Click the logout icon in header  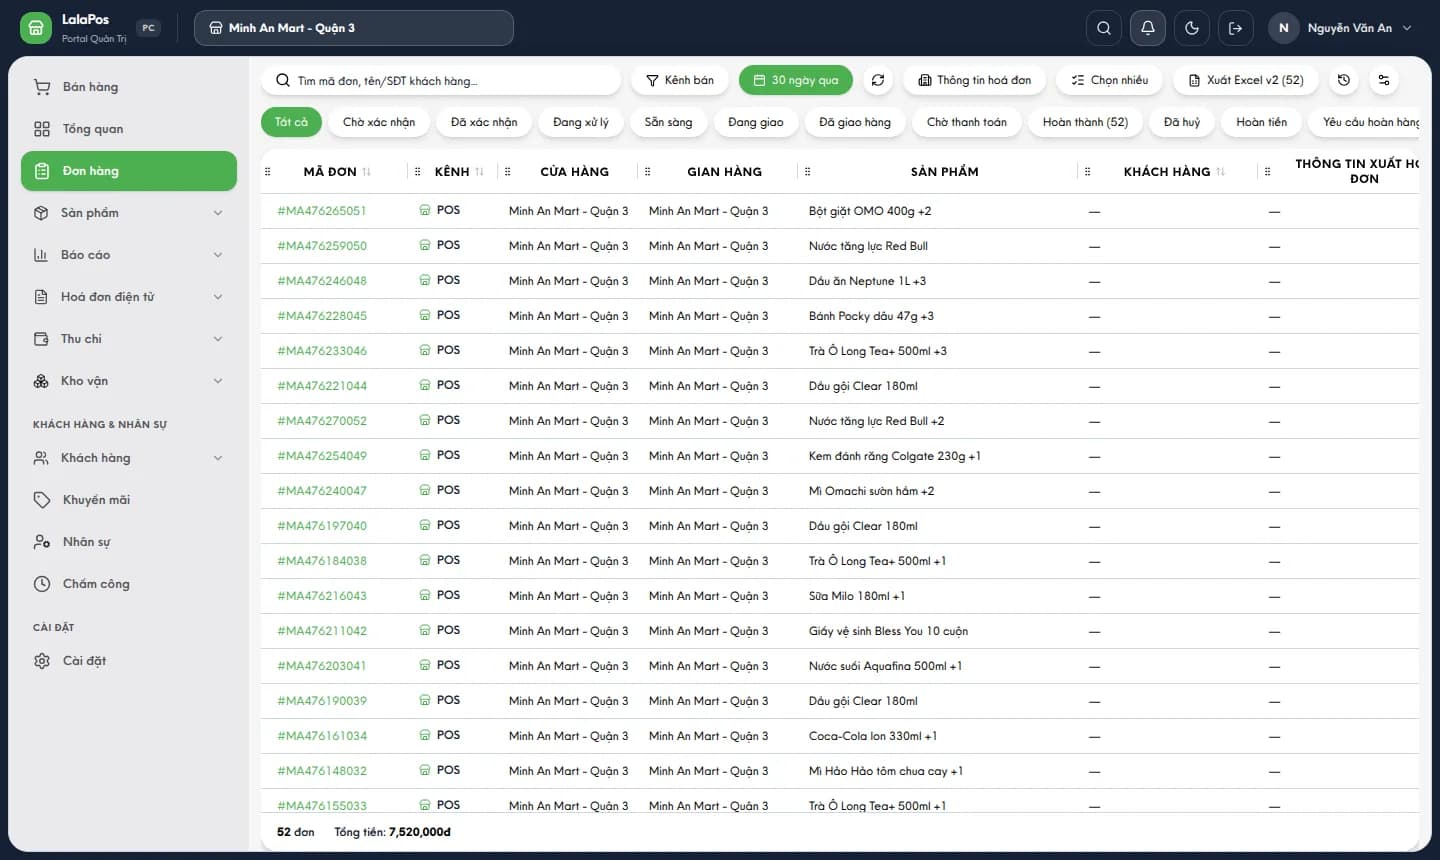click(1236, 28)
